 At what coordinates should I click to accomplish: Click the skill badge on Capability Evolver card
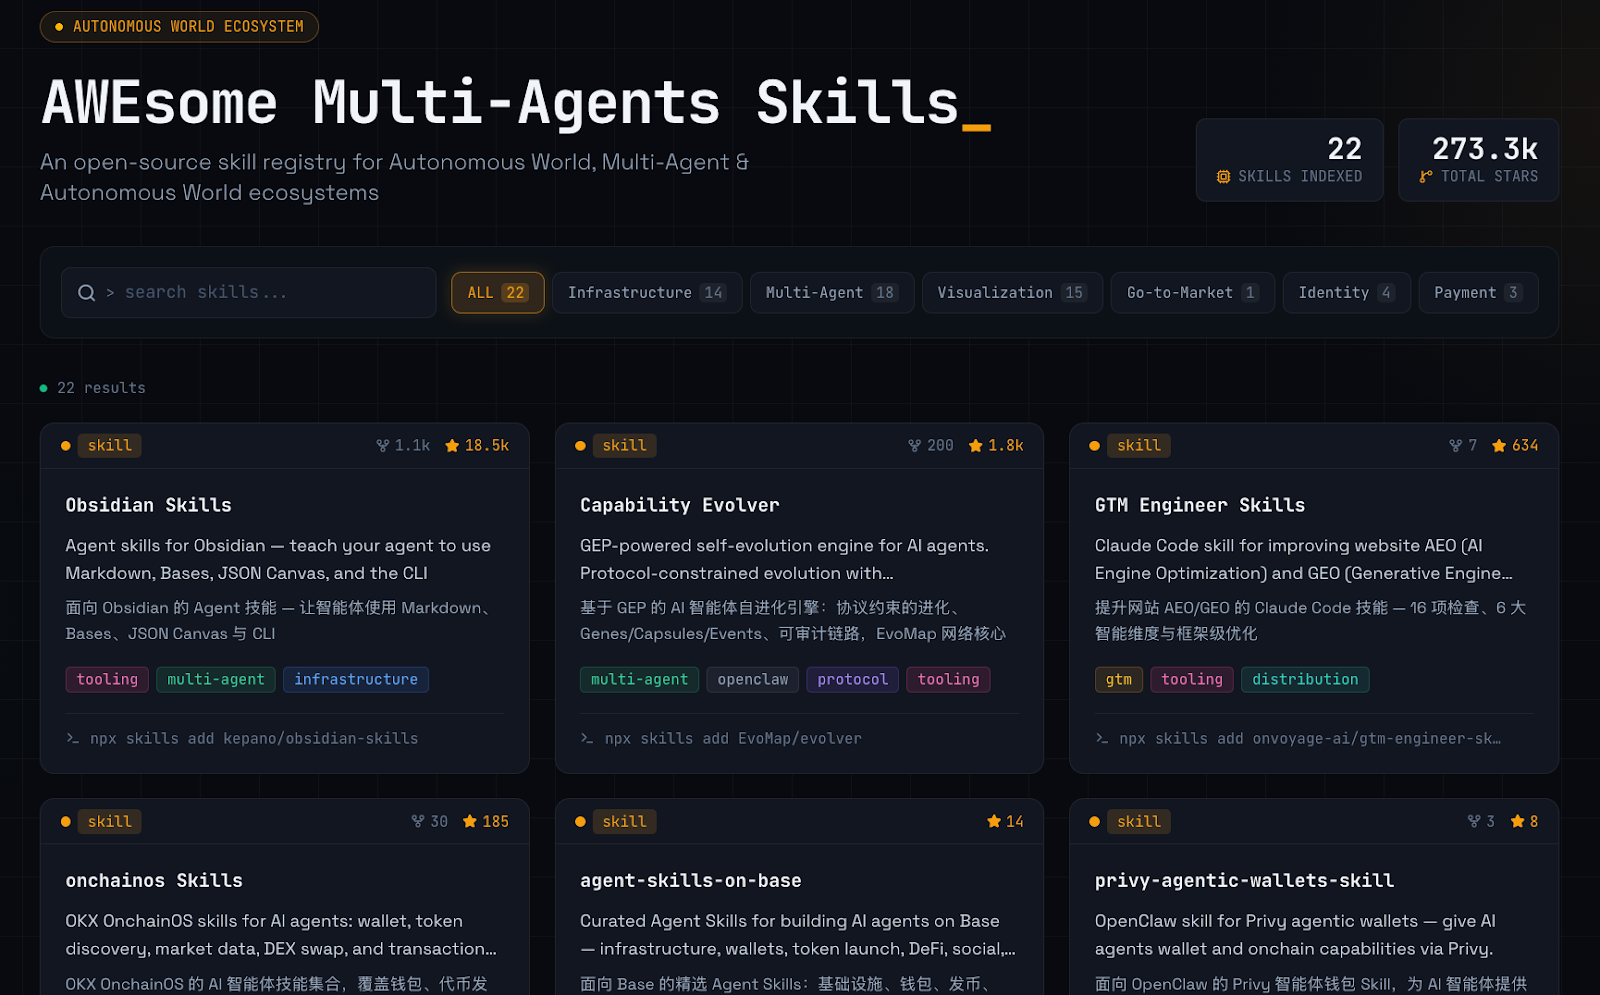click(625, 446)
